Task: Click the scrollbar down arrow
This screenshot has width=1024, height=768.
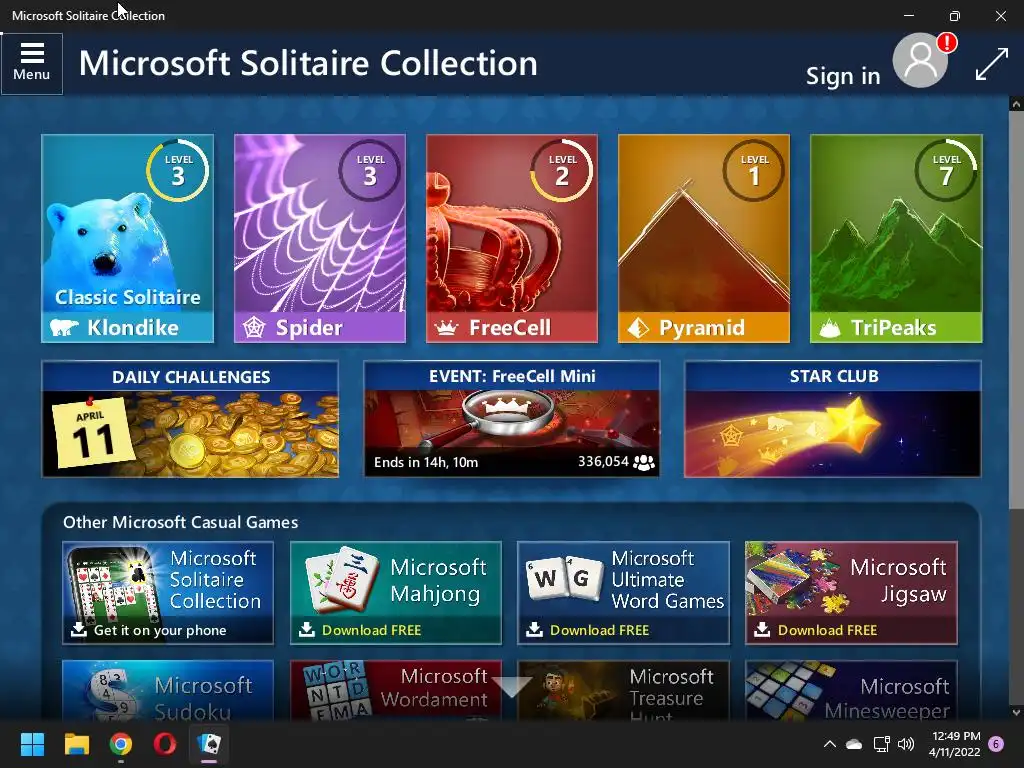Action: (x=1016, y=712)
